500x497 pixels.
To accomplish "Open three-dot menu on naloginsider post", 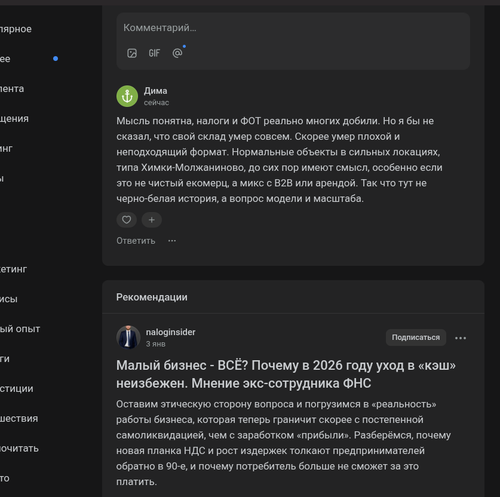I will tap(461, 338).
